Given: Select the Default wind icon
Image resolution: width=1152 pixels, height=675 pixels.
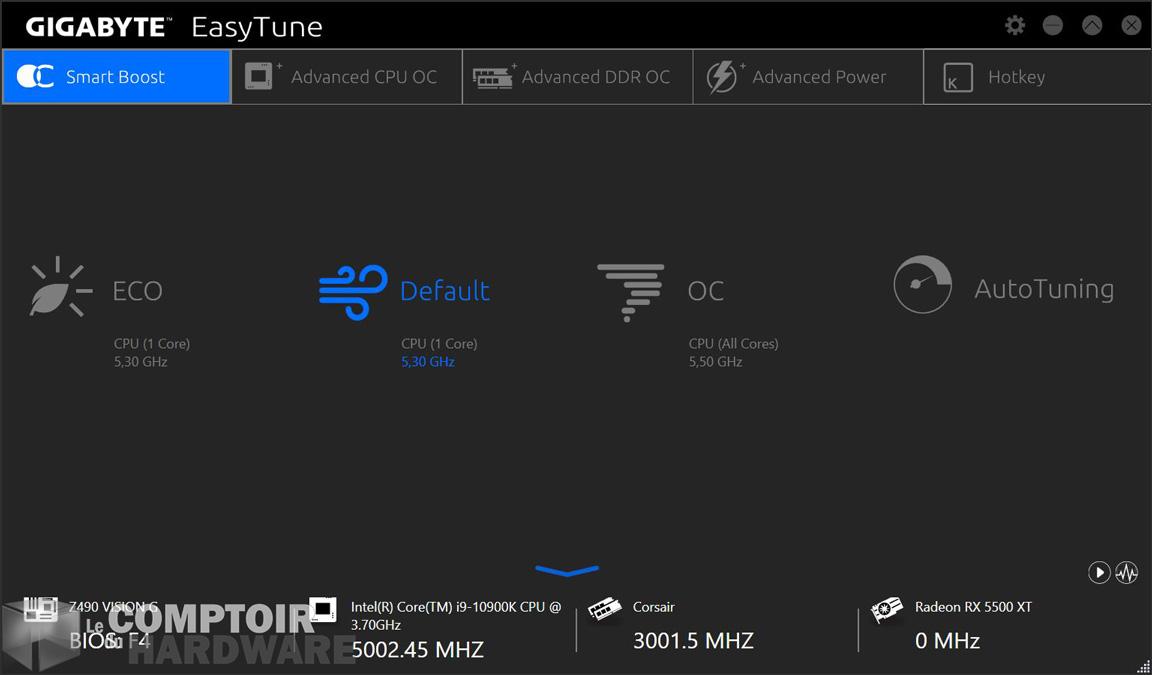Looking at the screenshot, I should [353, 292].
